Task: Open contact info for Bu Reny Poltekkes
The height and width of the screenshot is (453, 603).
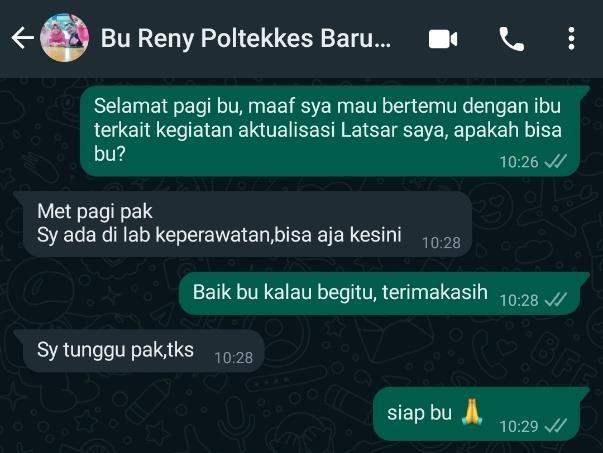Action: [x=246, y=38]
